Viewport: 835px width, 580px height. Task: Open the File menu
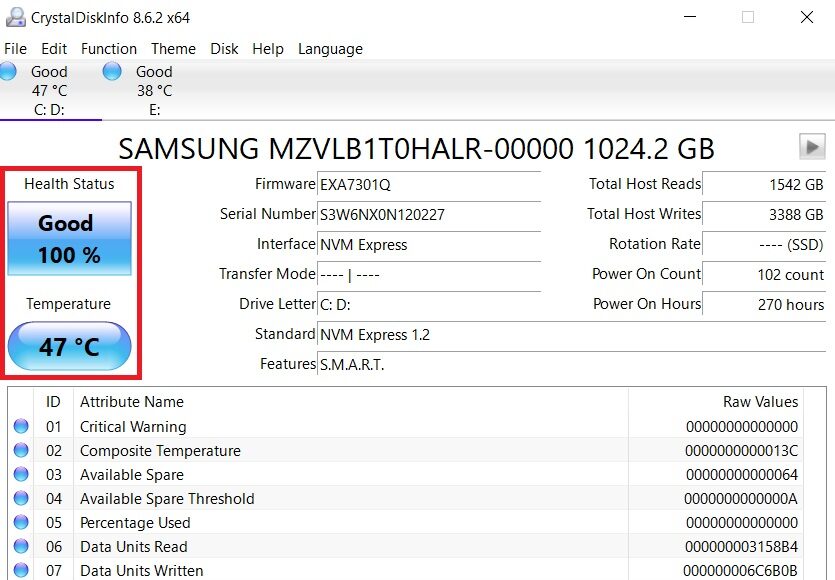pos(15,48)
